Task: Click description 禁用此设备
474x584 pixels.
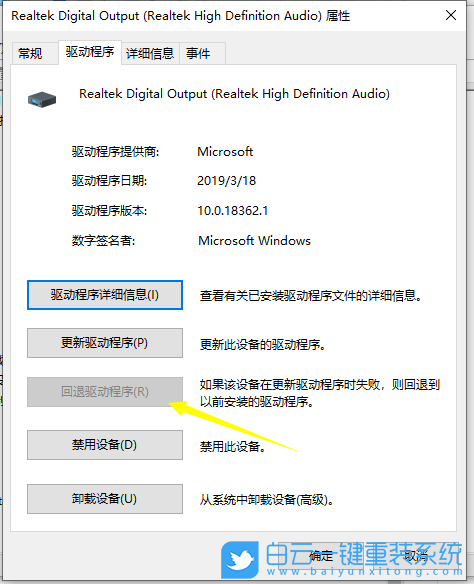Action: click(233, 446)
